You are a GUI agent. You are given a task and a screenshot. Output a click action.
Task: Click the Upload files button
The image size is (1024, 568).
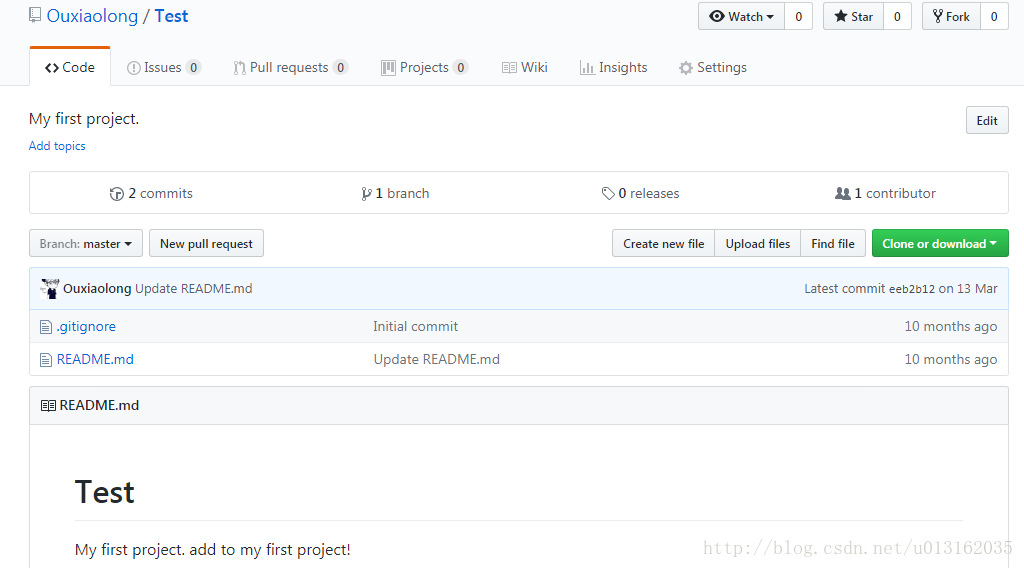tap(758, 244)
